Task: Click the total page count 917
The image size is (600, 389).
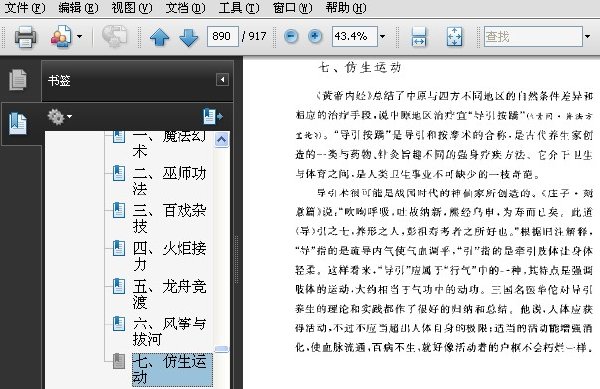Action: pyautogui.click(x=257, y=36)
